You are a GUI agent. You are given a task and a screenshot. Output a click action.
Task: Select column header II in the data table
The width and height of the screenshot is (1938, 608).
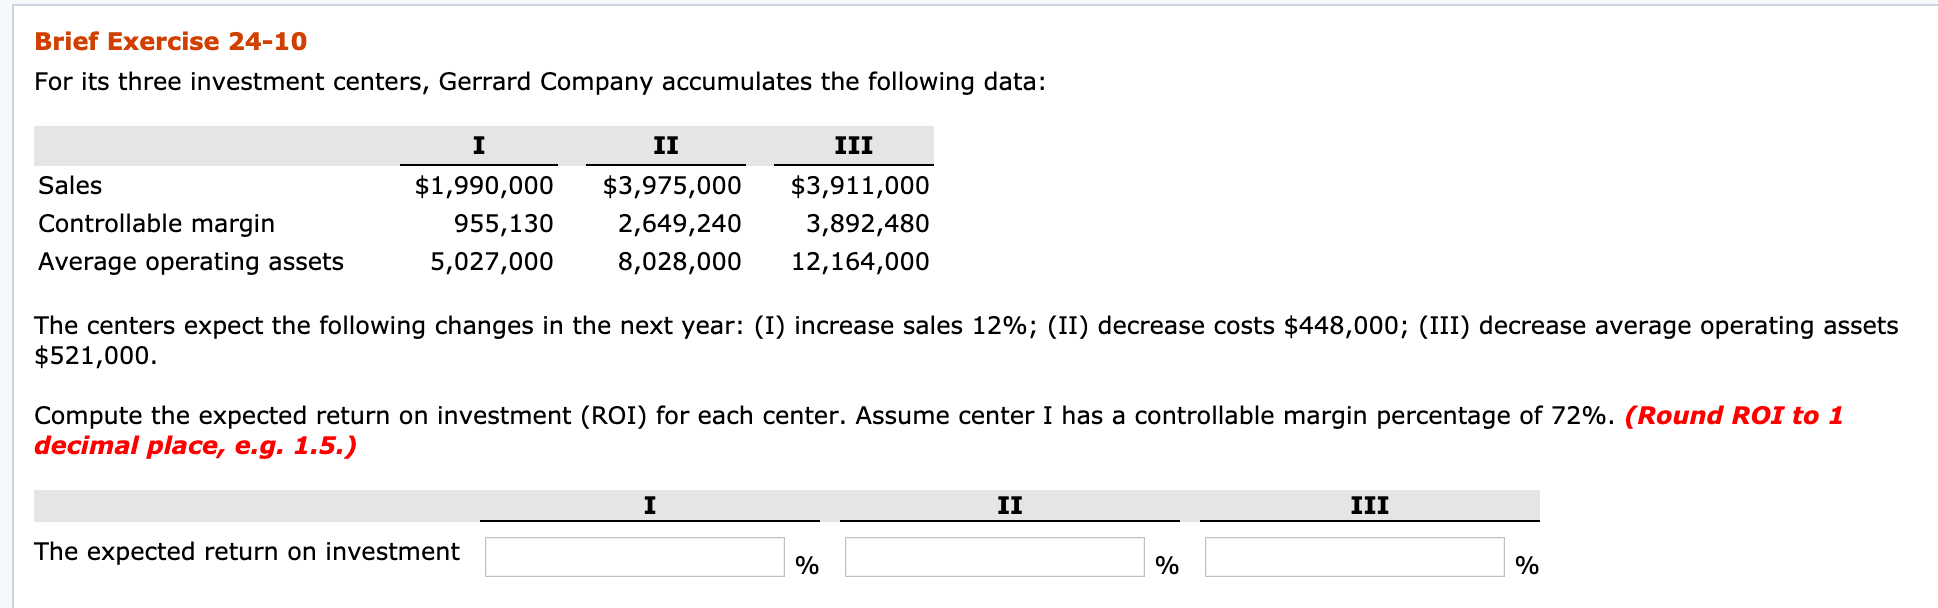pos(665,145)
